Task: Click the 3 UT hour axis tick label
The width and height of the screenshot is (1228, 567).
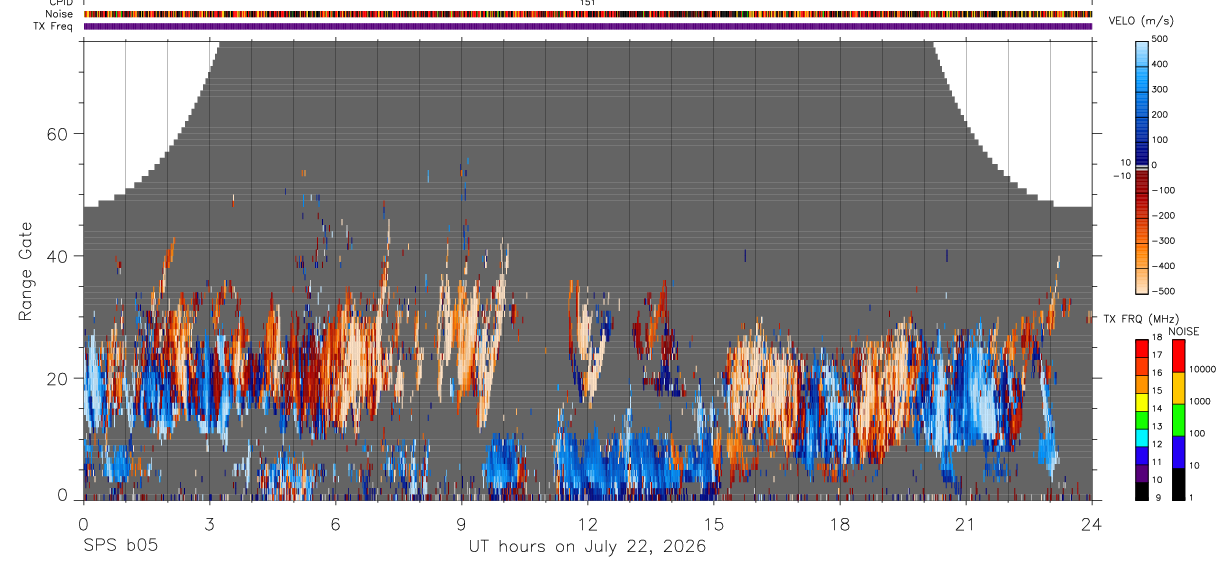Action: 209,524
